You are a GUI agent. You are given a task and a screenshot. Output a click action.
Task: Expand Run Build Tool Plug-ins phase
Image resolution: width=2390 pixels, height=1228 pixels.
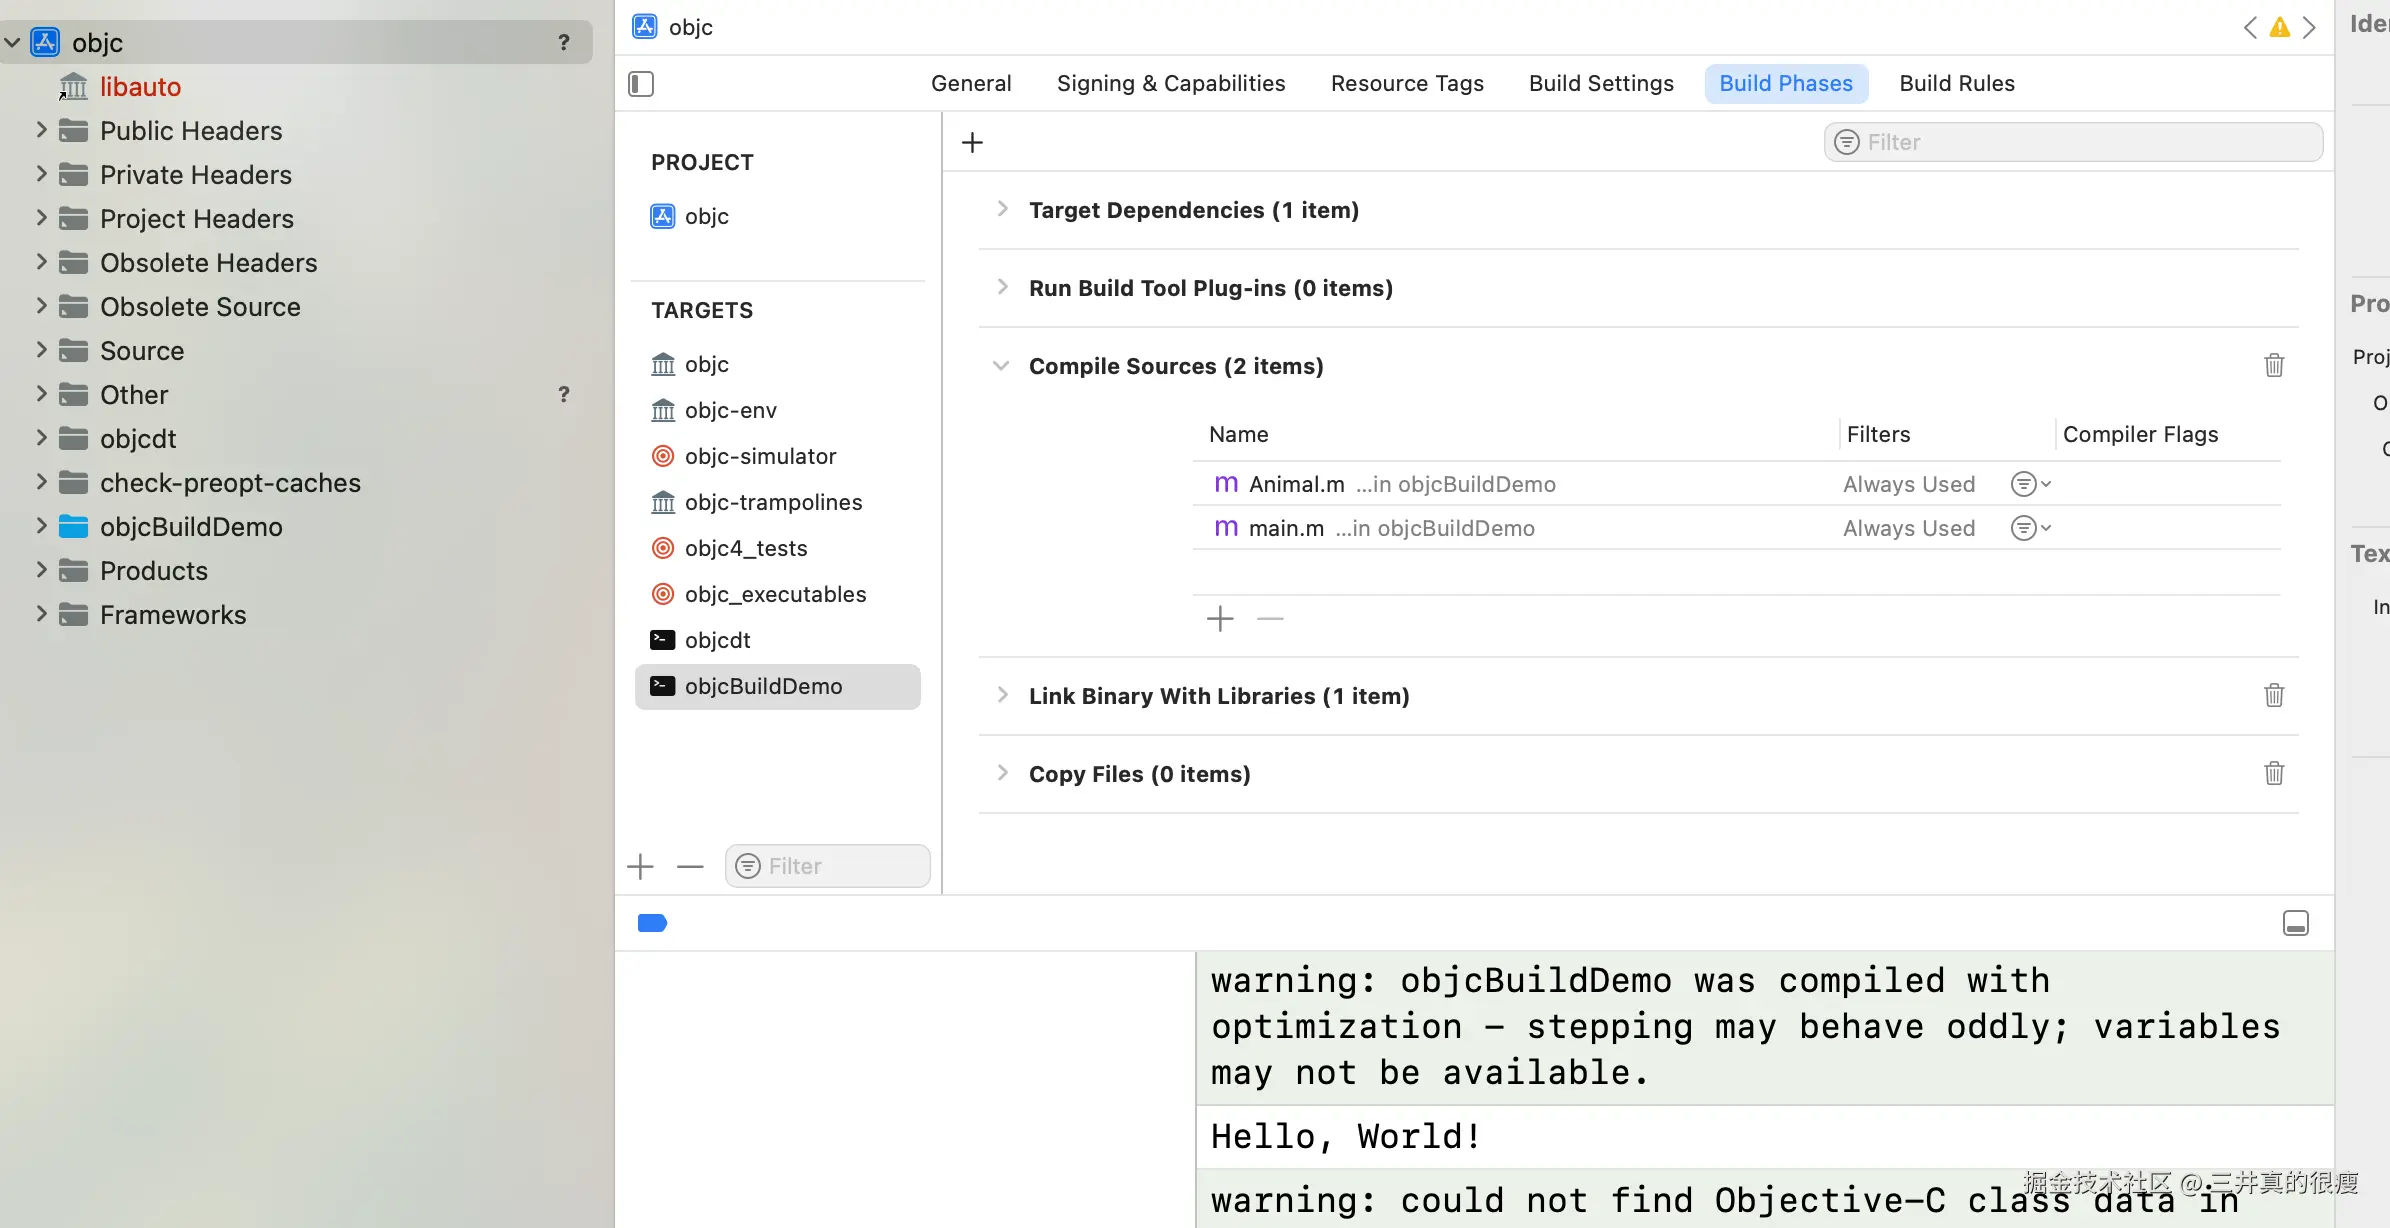(x=1002, y=287)
